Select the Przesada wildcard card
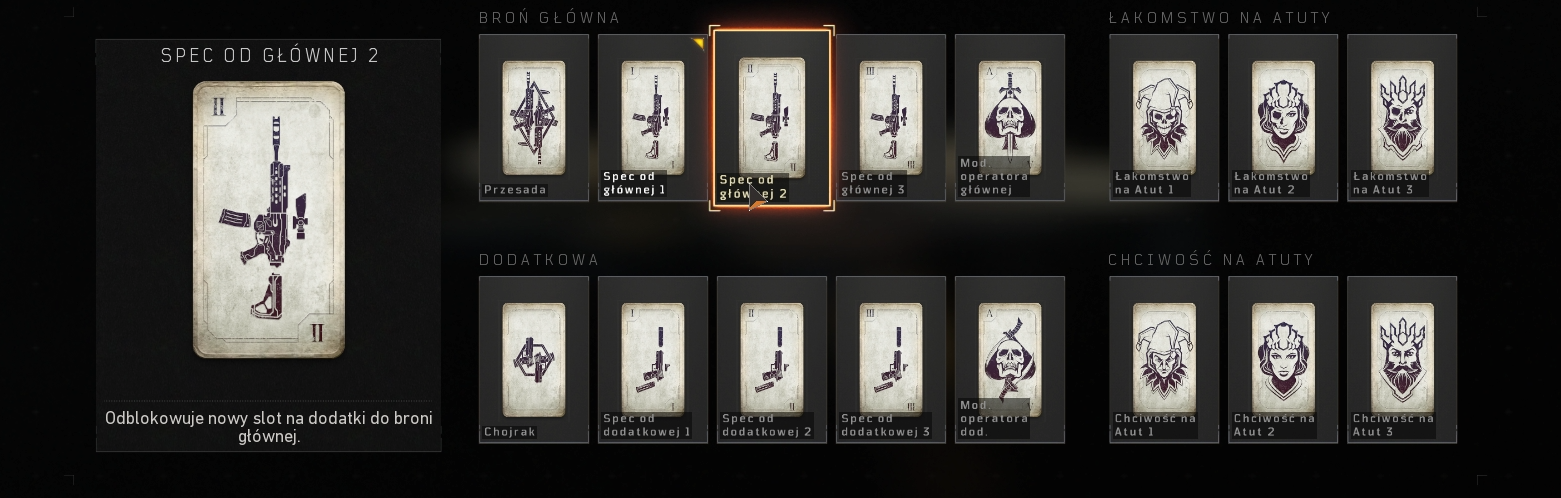 point(534,118)
